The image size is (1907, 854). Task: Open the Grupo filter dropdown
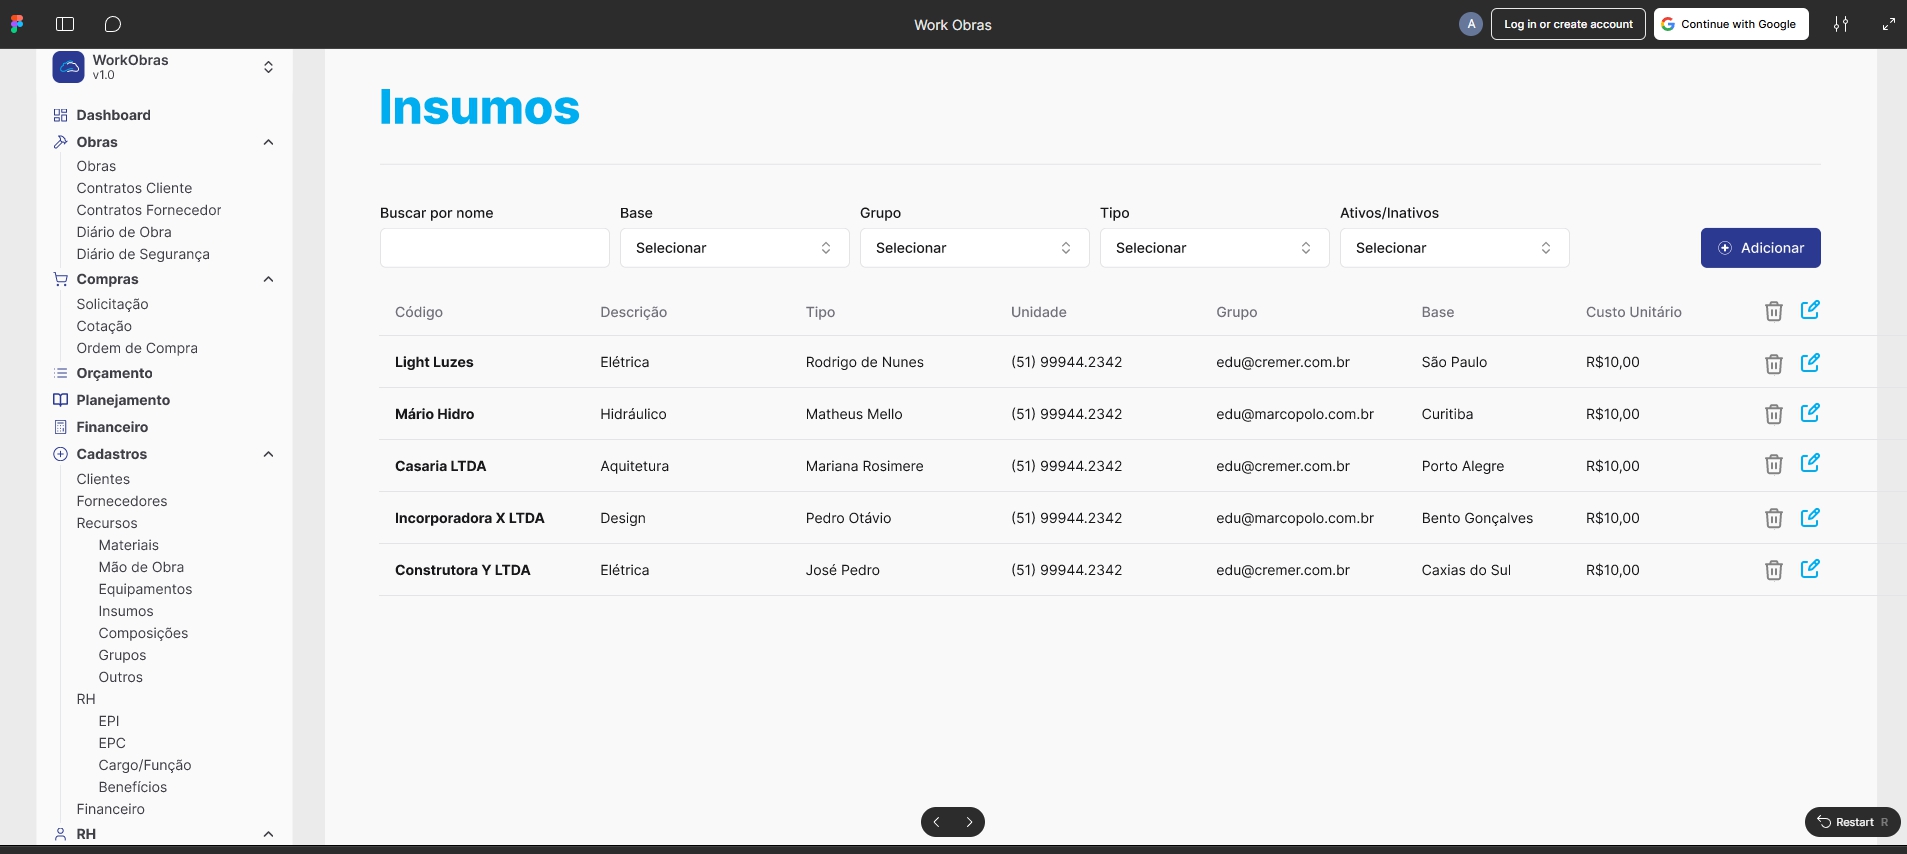click(x=974, y=248)
